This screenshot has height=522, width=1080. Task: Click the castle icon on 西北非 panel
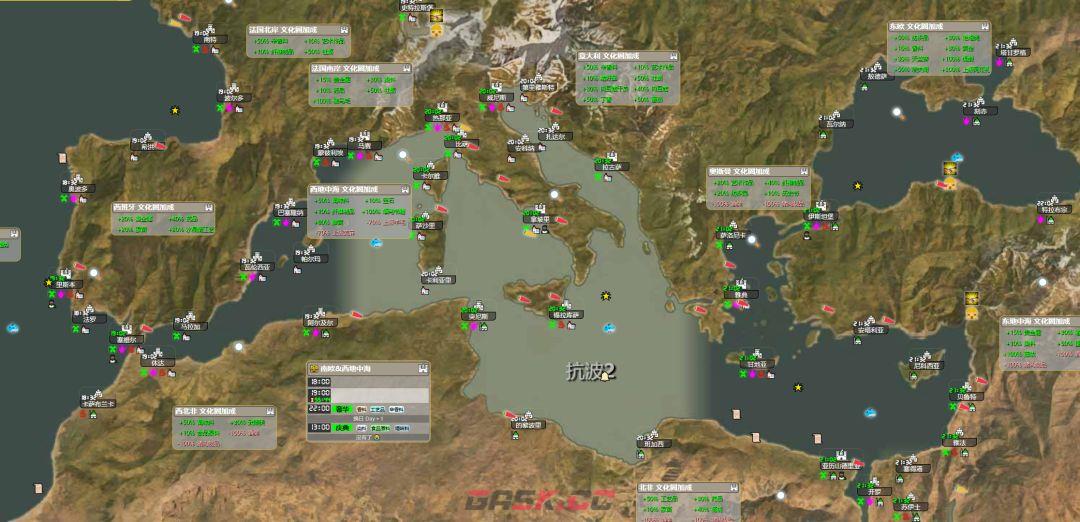pos(269,410)
